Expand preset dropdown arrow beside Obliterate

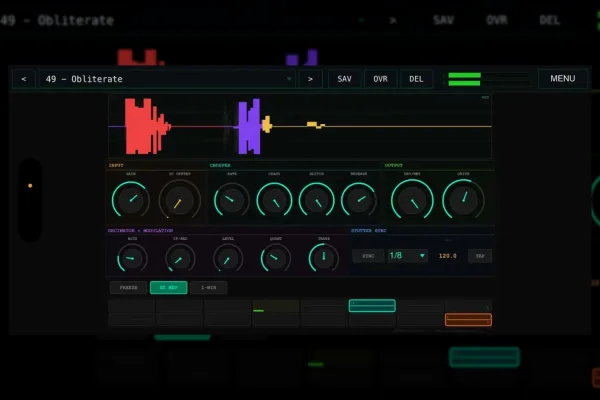(x=289, y=79)
